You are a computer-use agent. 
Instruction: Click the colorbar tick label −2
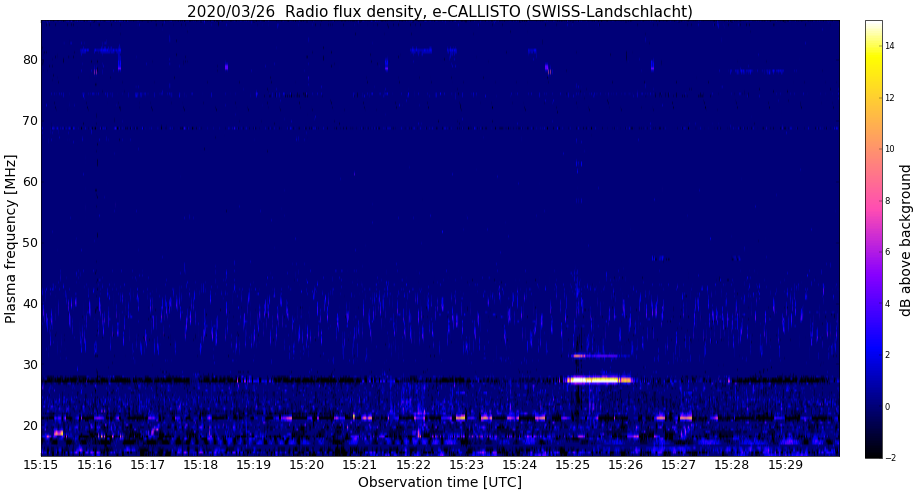[890, 458]
